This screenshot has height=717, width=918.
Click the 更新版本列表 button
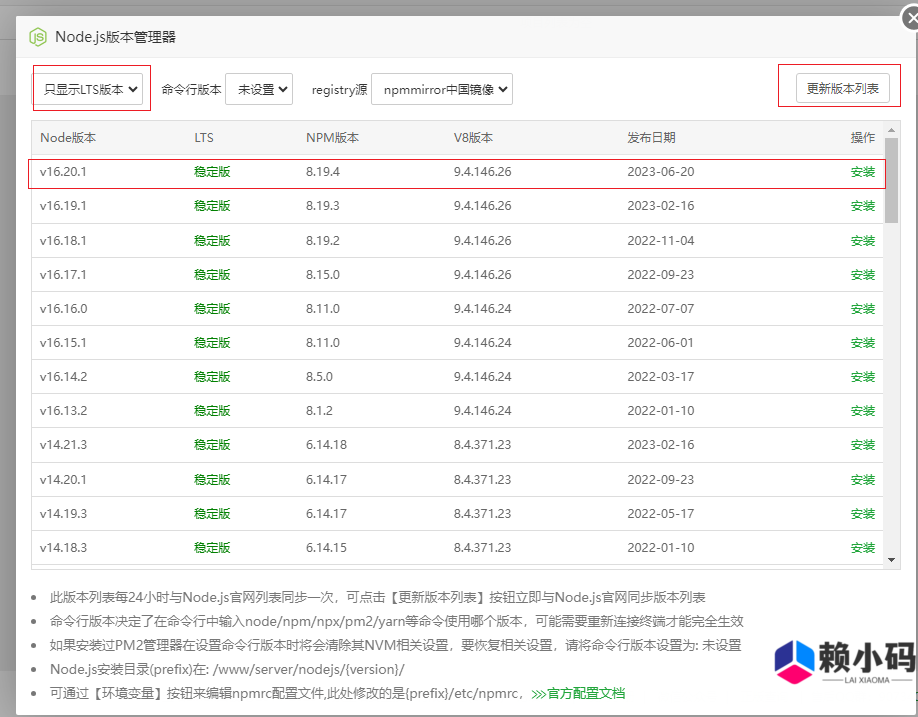click(839, 87)
